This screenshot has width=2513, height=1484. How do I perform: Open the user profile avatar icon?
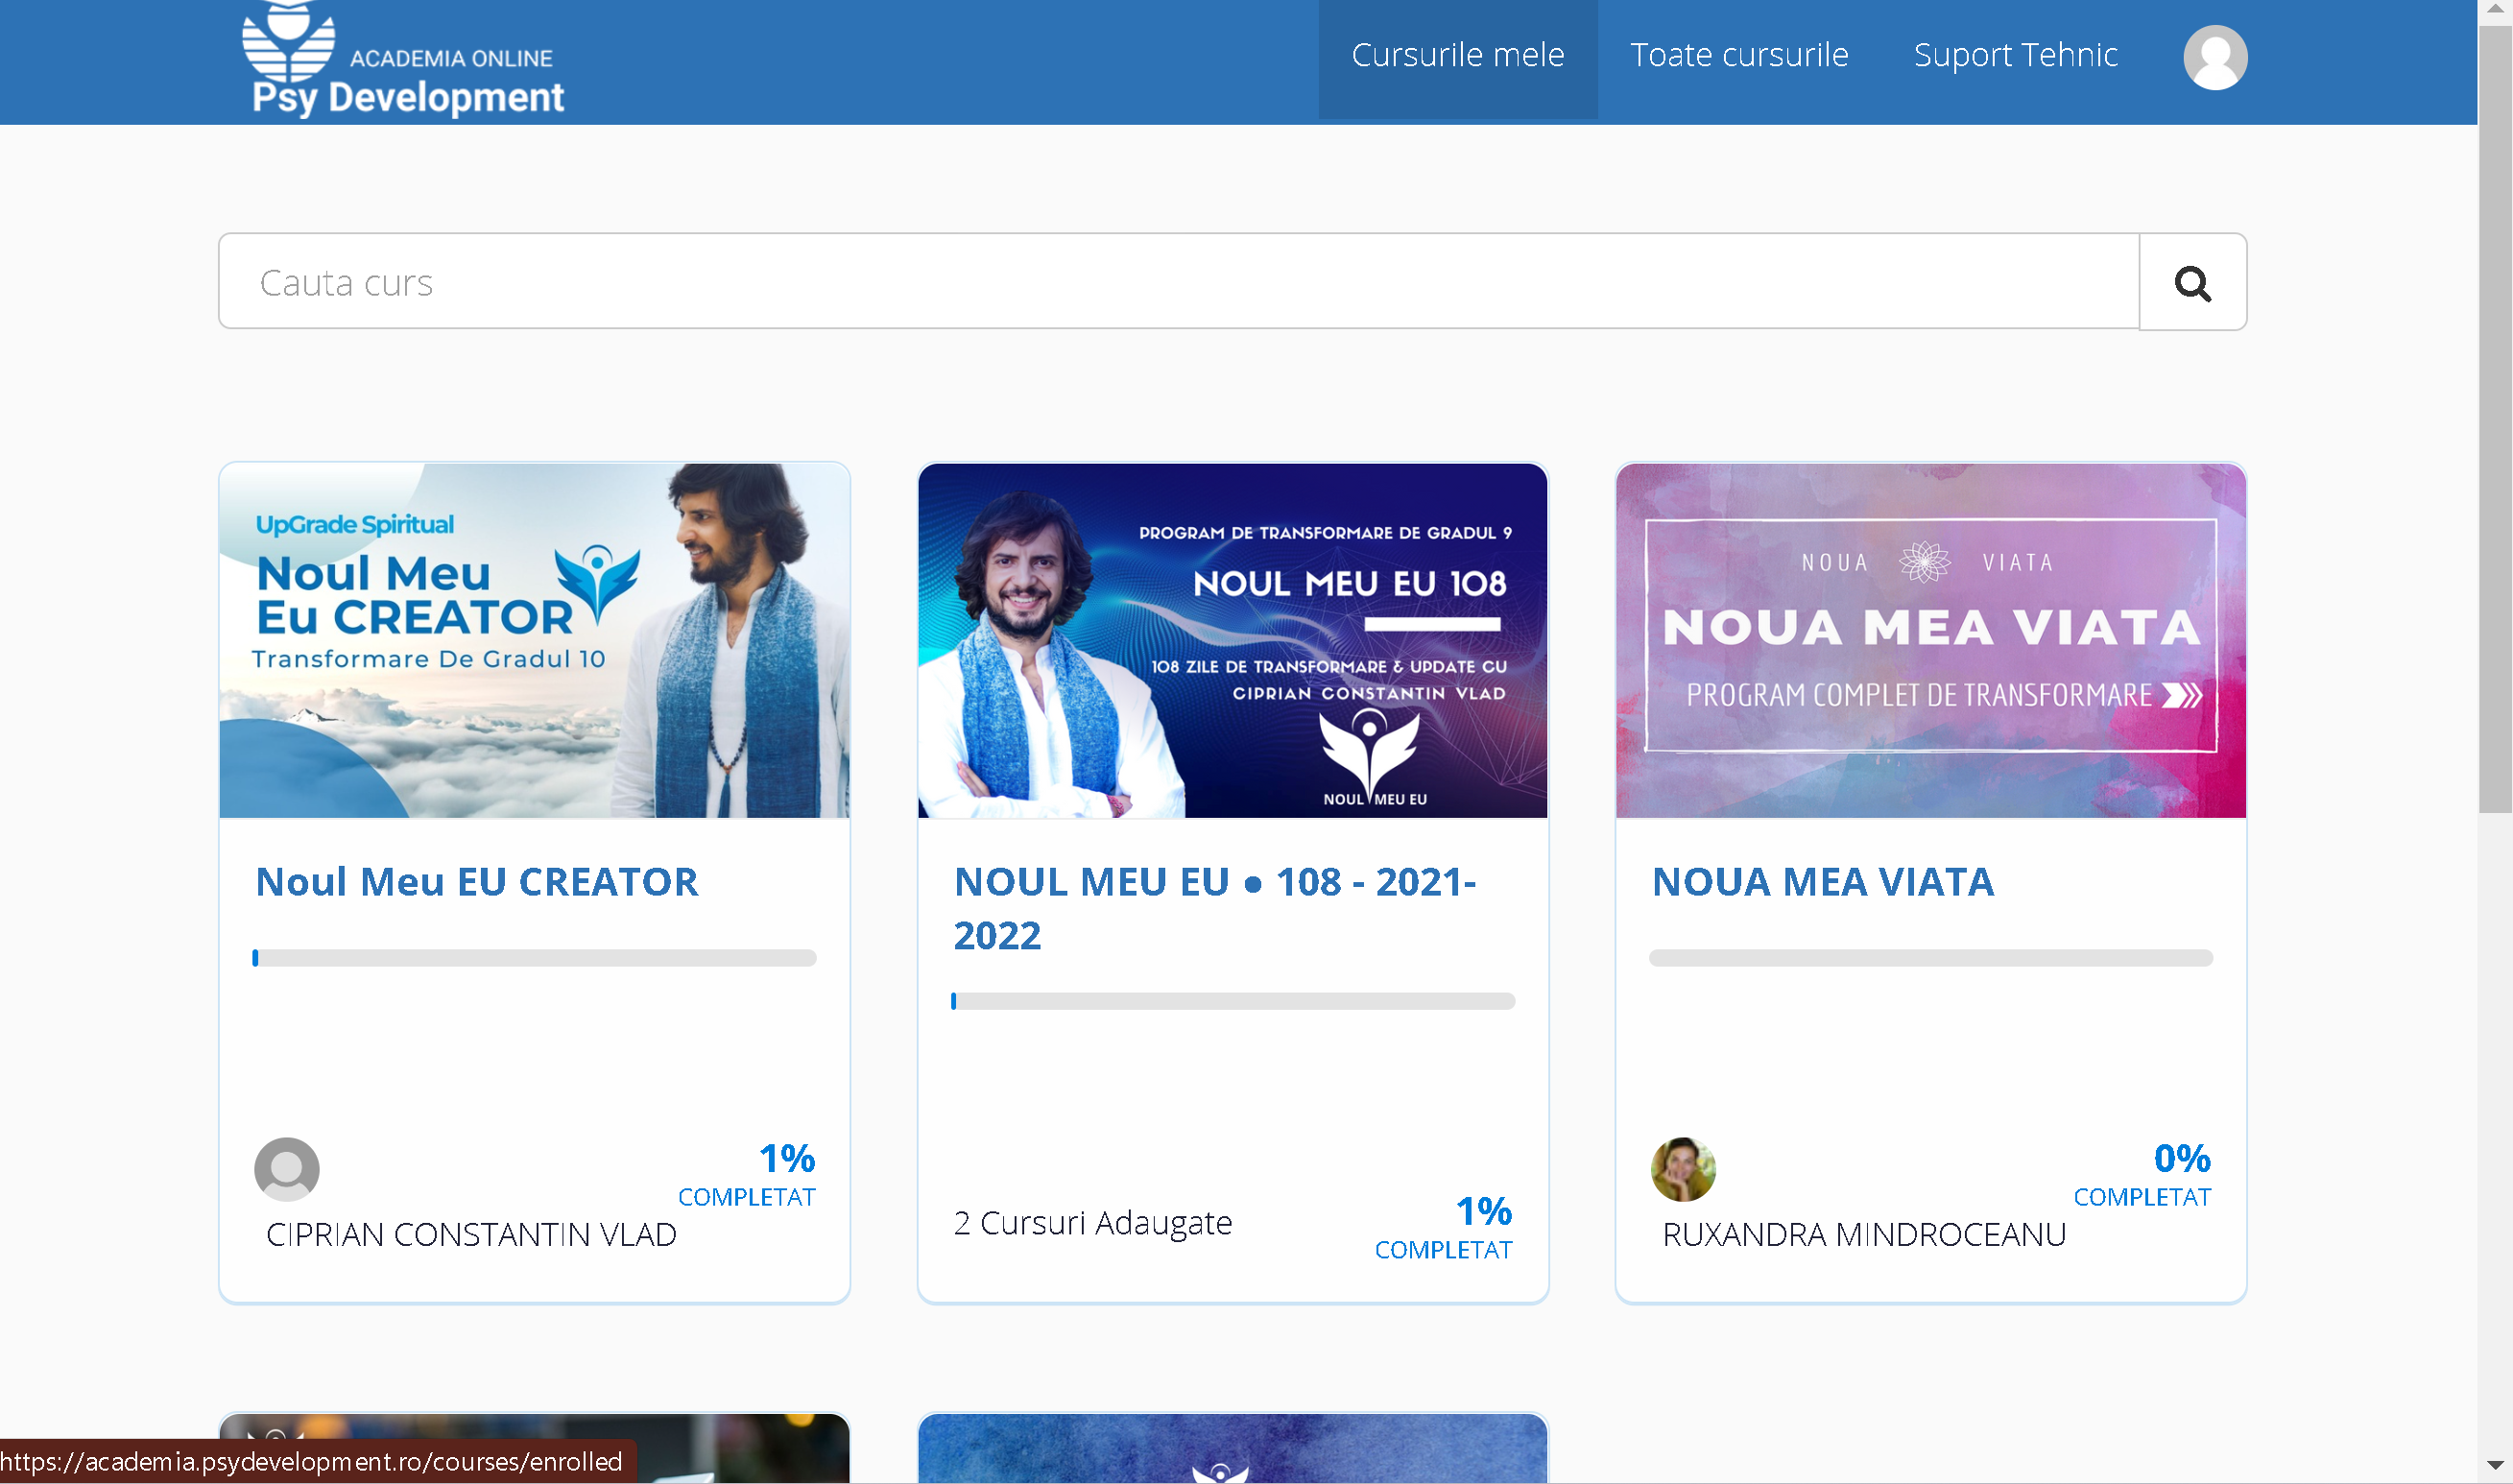point(2214,57)
